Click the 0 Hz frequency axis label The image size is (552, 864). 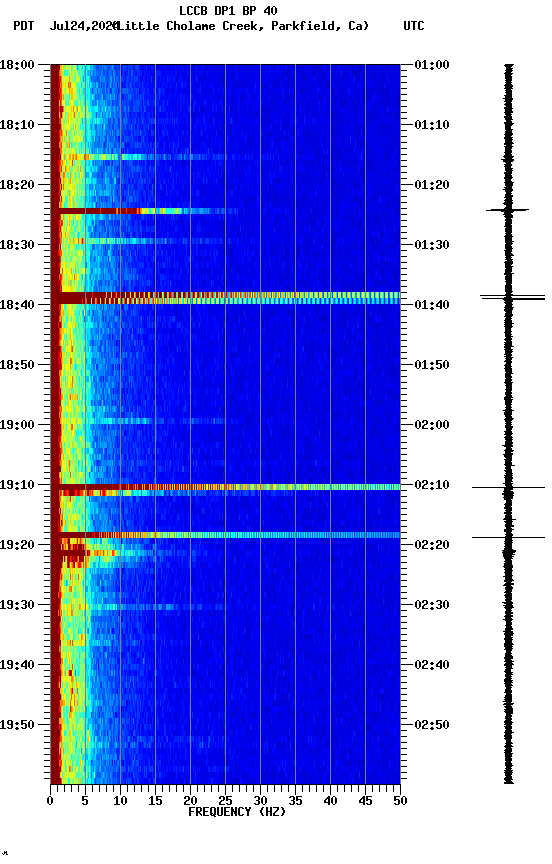(51, 801)
